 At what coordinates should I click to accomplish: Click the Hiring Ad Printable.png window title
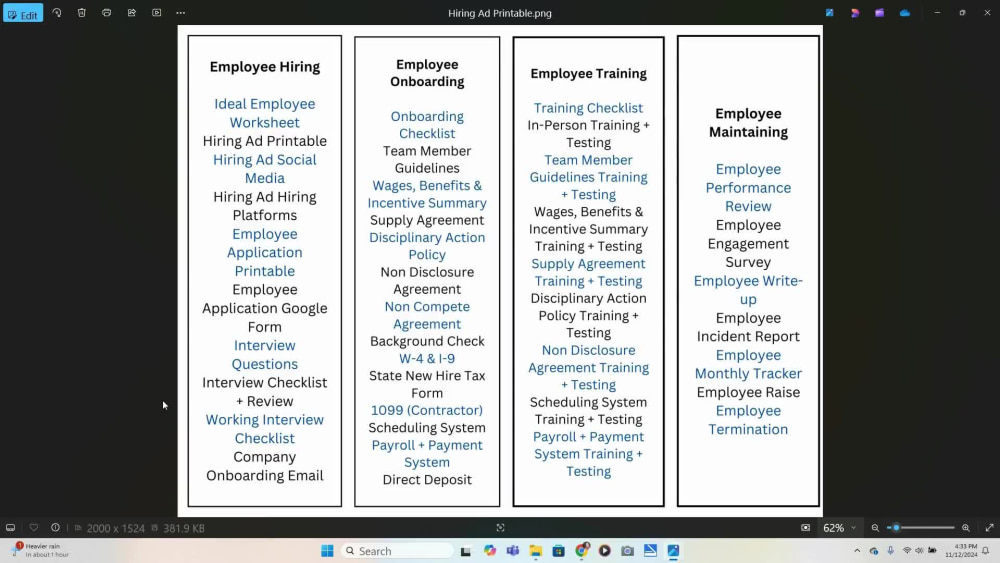click(500, 13)
